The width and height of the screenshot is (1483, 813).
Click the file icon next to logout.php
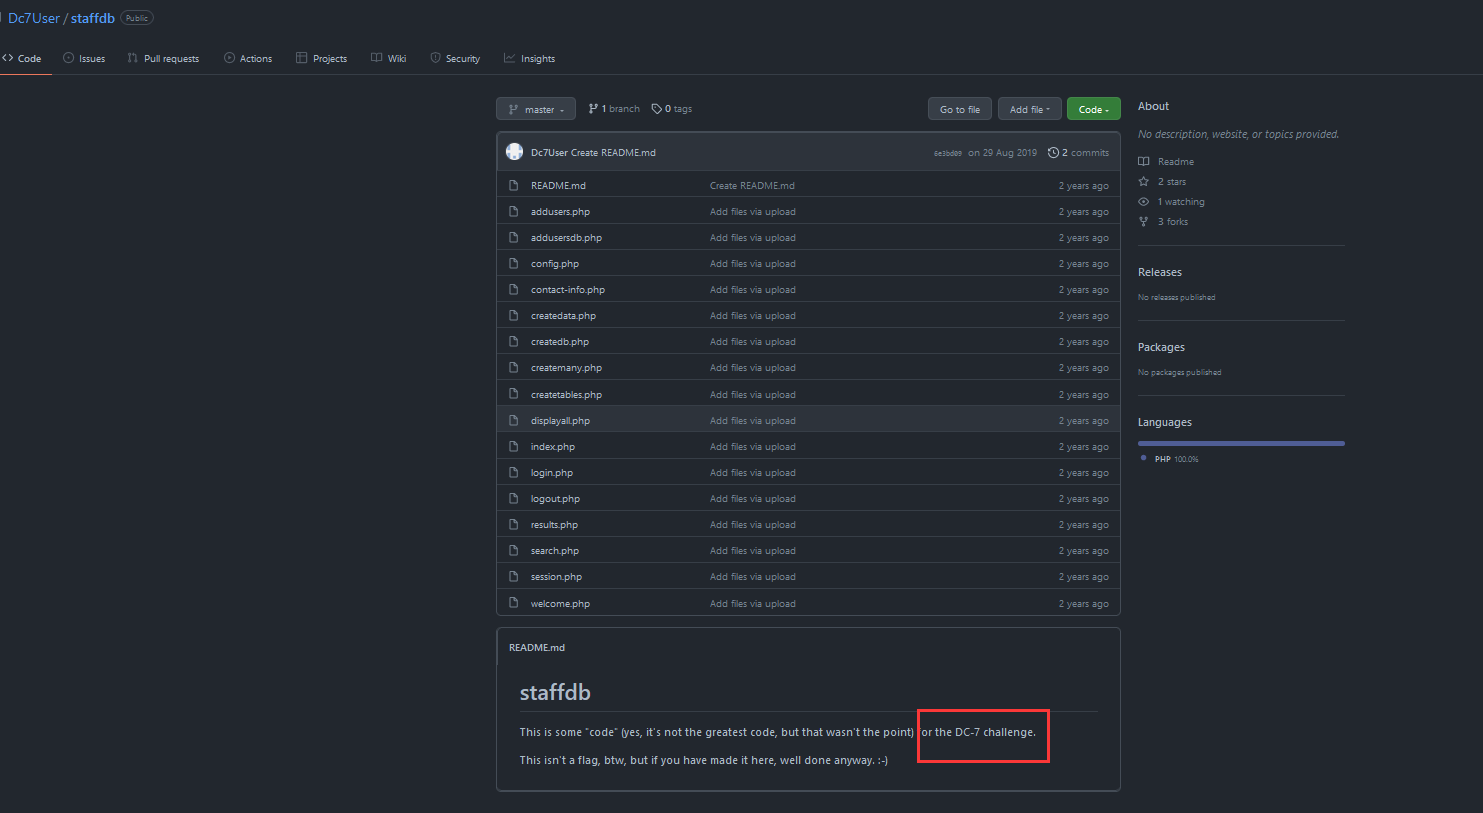(513, 499)
